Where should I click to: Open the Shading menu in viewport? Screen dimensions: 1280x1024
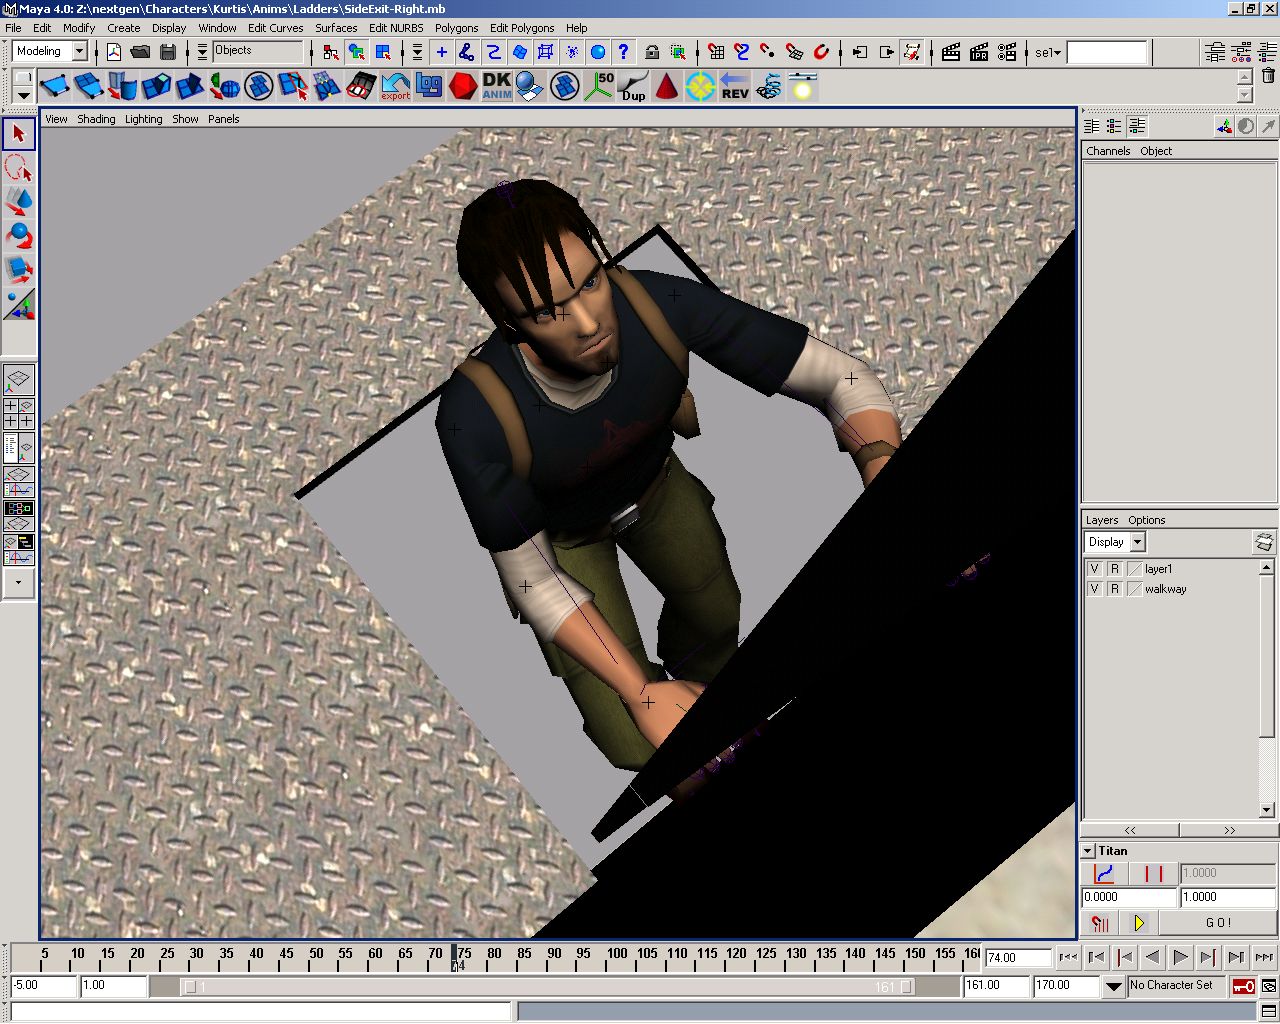pyautogui.click(x=96, y=119)
